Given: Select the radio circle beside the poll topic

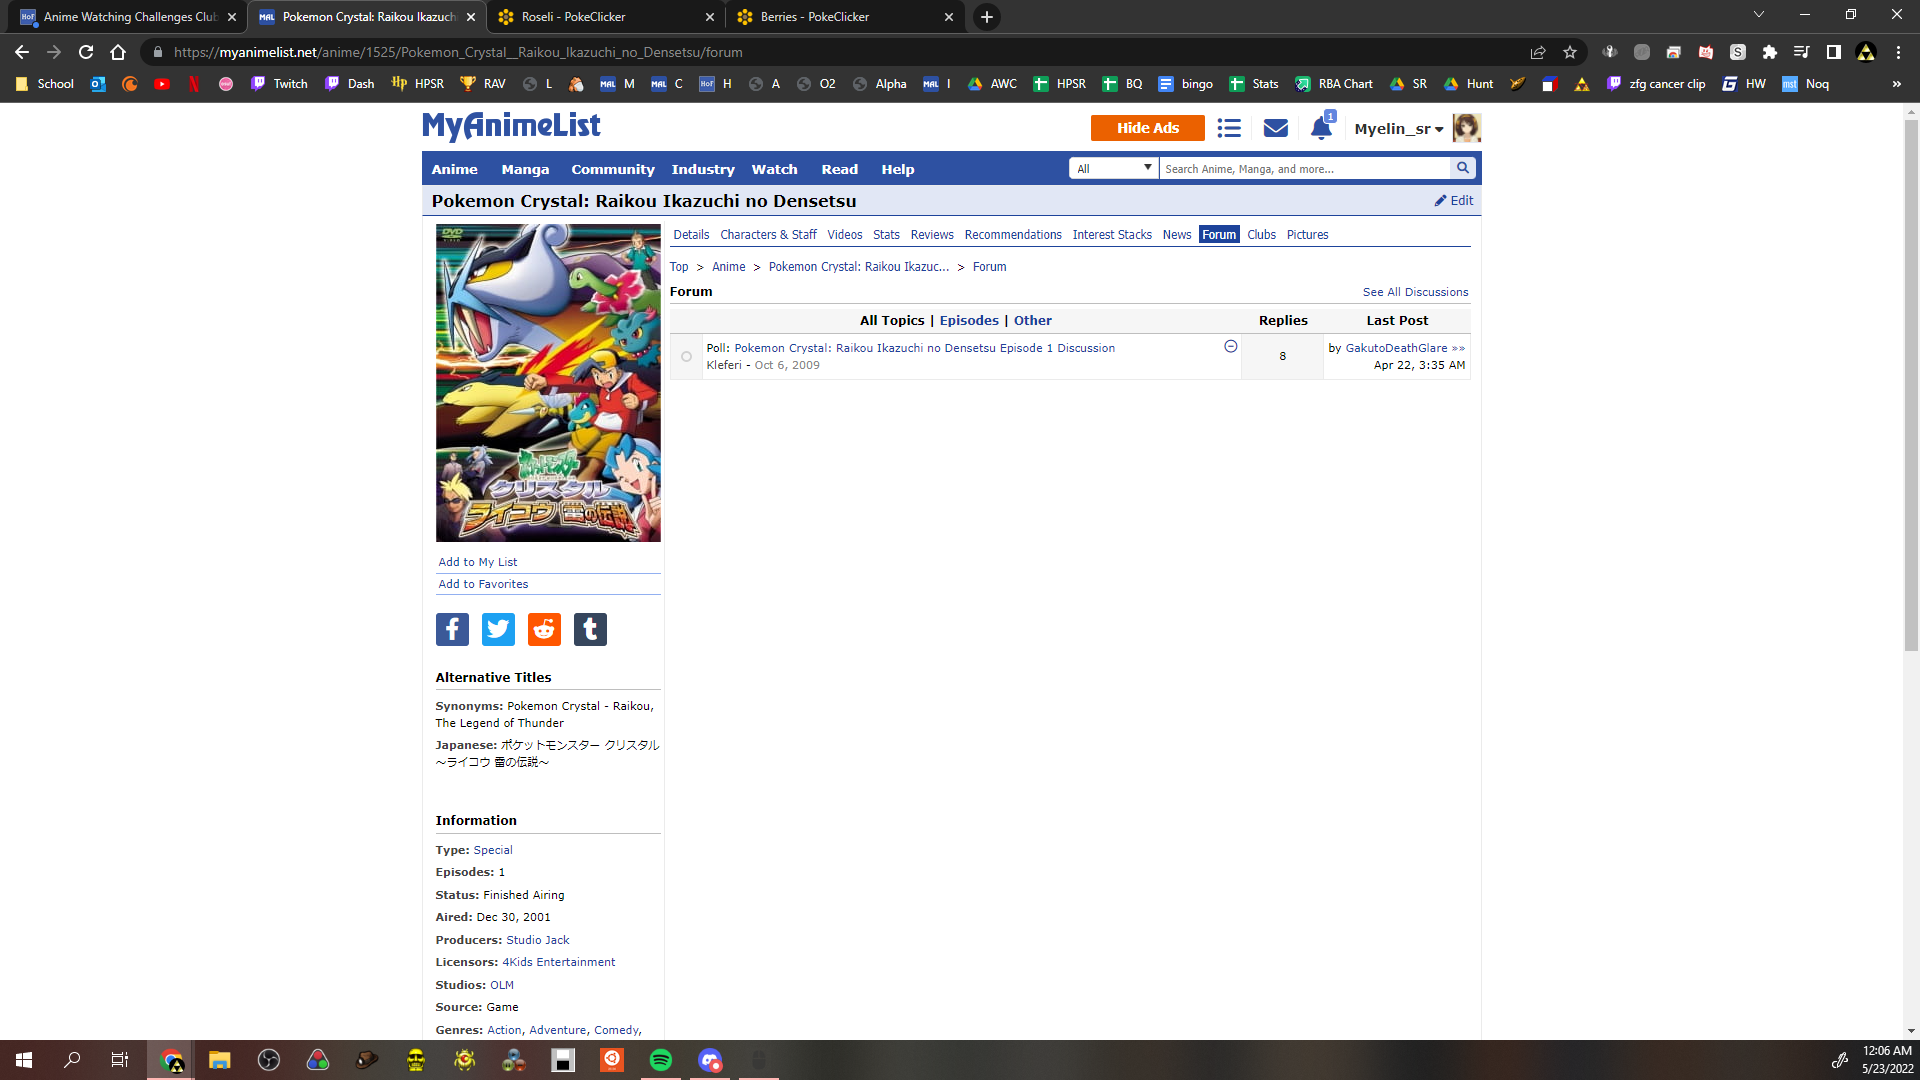Looking at the screenshot, I should tap(686, 357).
